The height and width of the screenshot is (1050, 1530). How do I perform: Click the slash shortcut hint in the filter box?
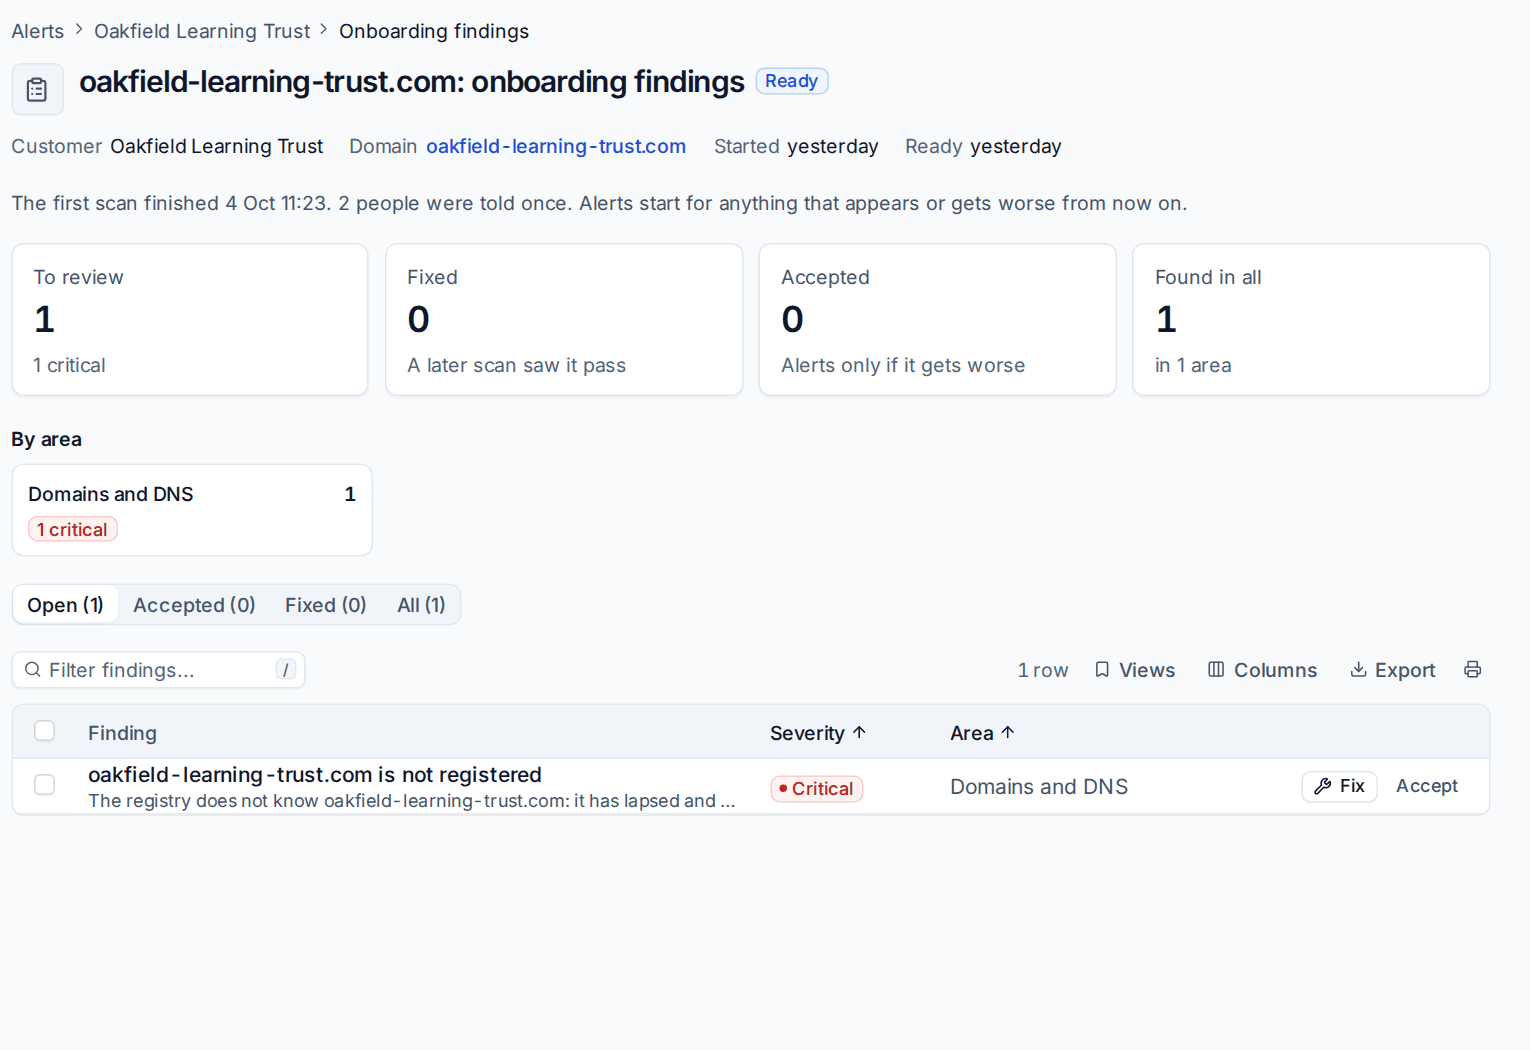[x=286, y=670]
